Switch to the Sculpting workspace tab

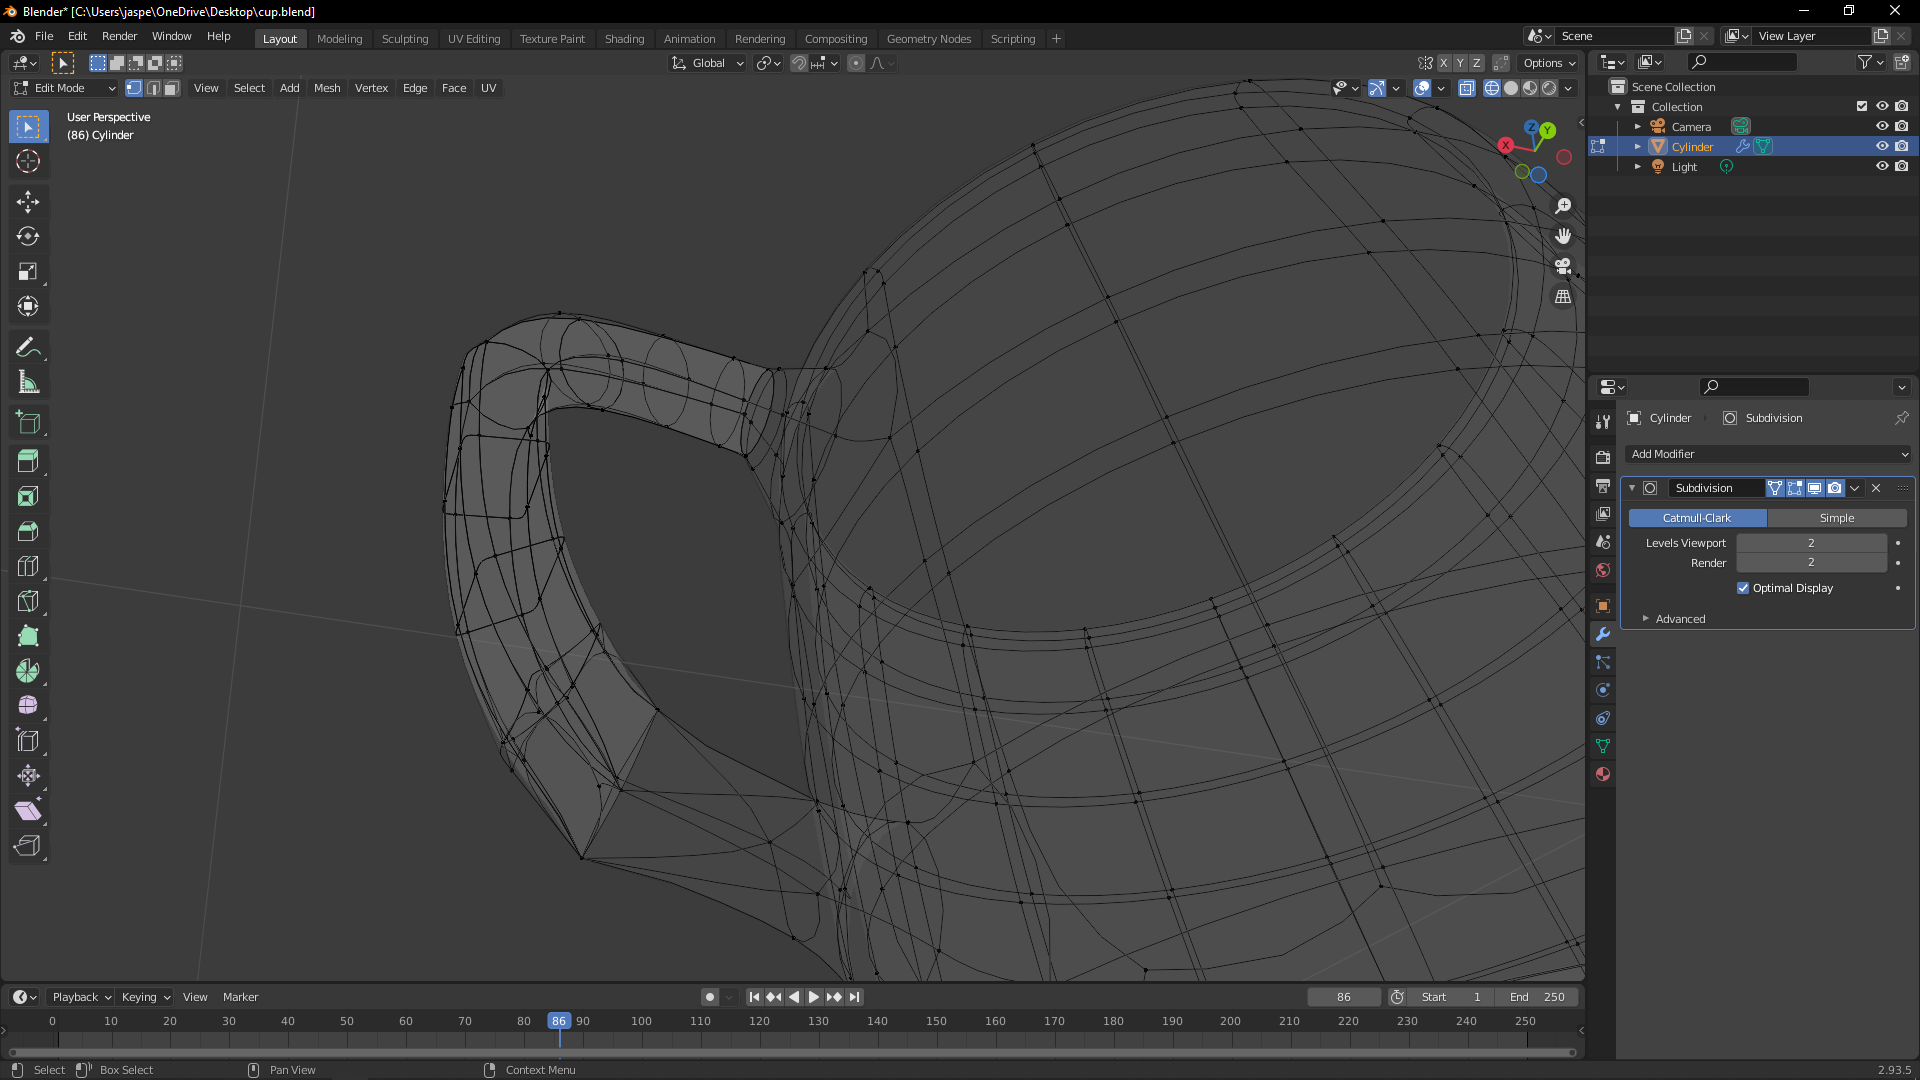[404, 38]
